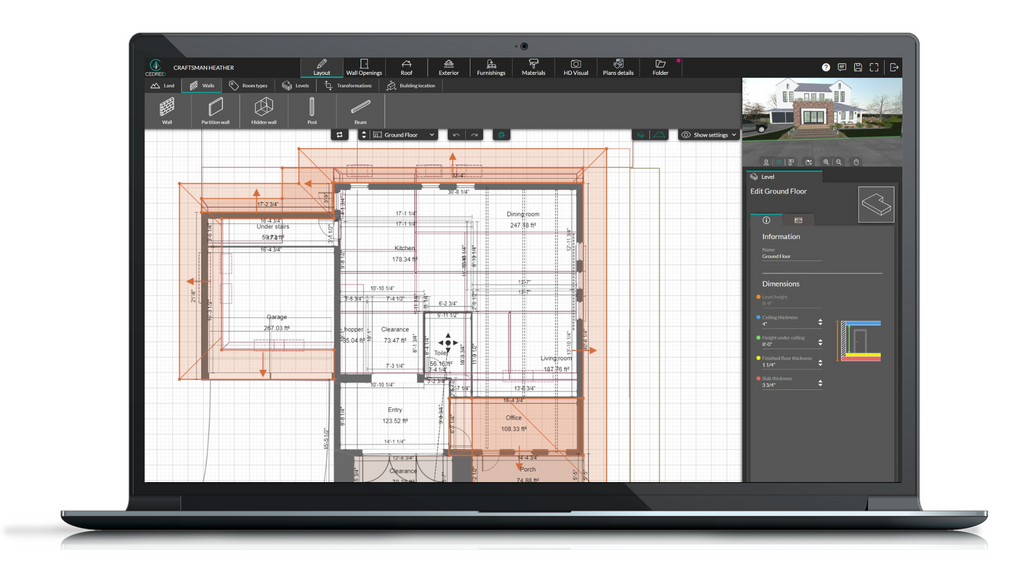Viewport: 1024px width, 576px height.
Task: Step through floor levels with arrows
Action: (x=364, y=135)
